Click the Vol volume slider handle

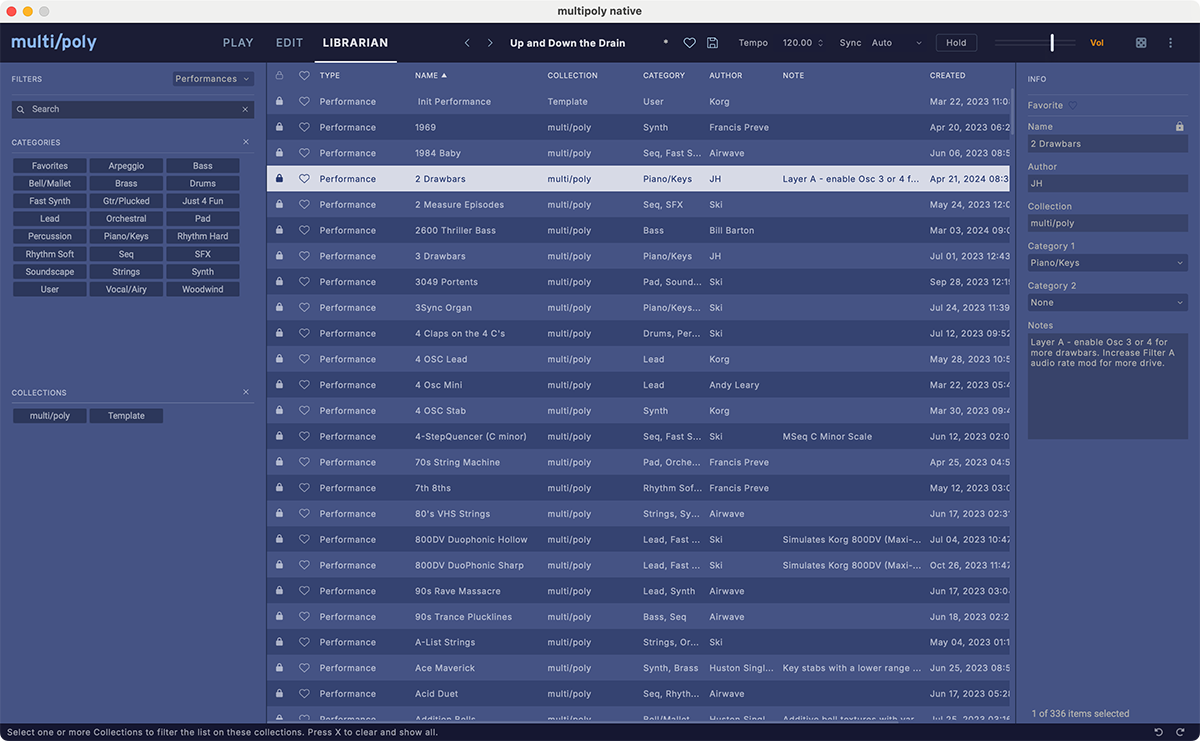(1052, 43)
